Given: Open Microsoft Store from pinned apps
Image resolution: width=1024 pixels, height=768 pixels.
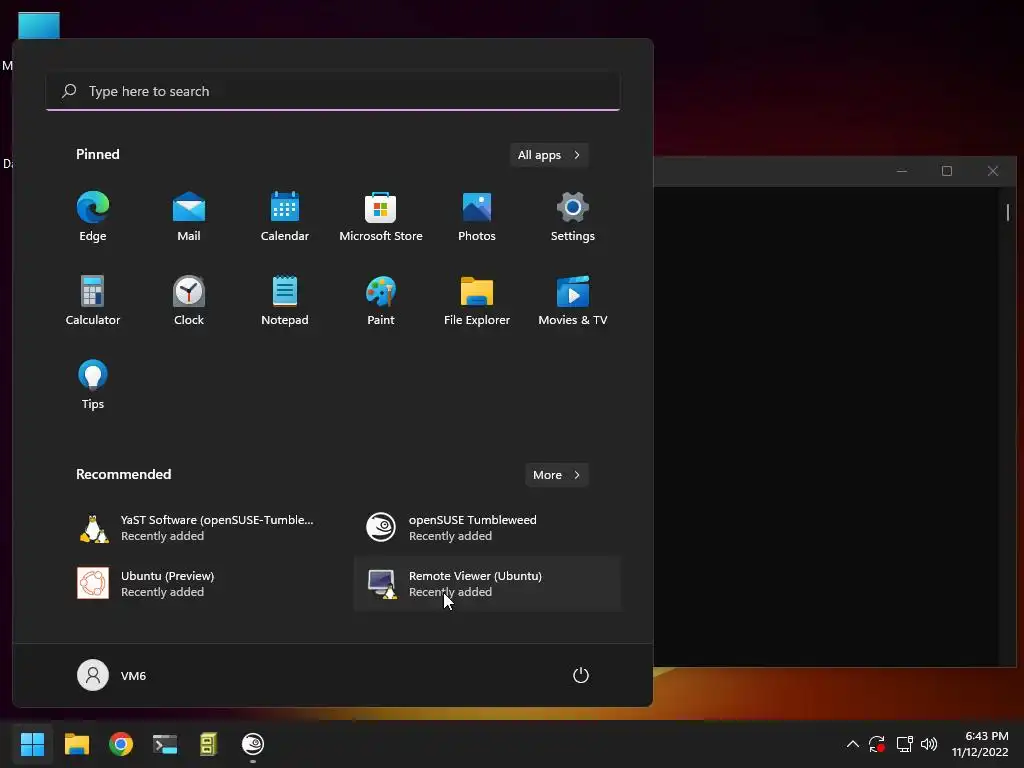Looking at the screenshot, I should point(381,217).
